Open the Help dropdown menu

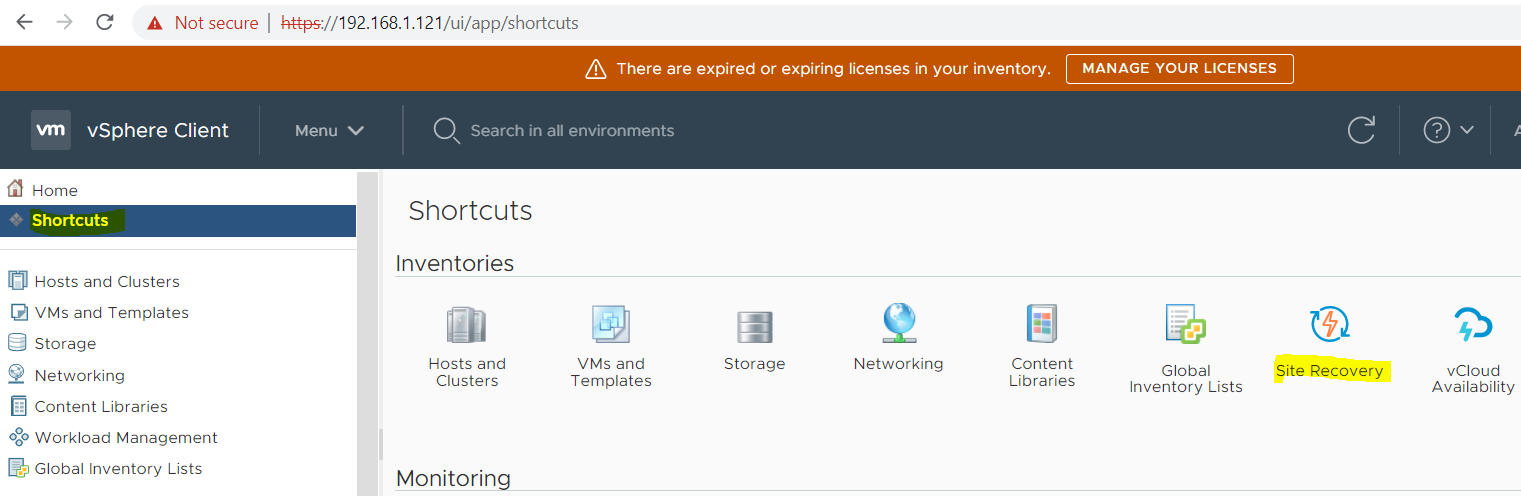1449,130
